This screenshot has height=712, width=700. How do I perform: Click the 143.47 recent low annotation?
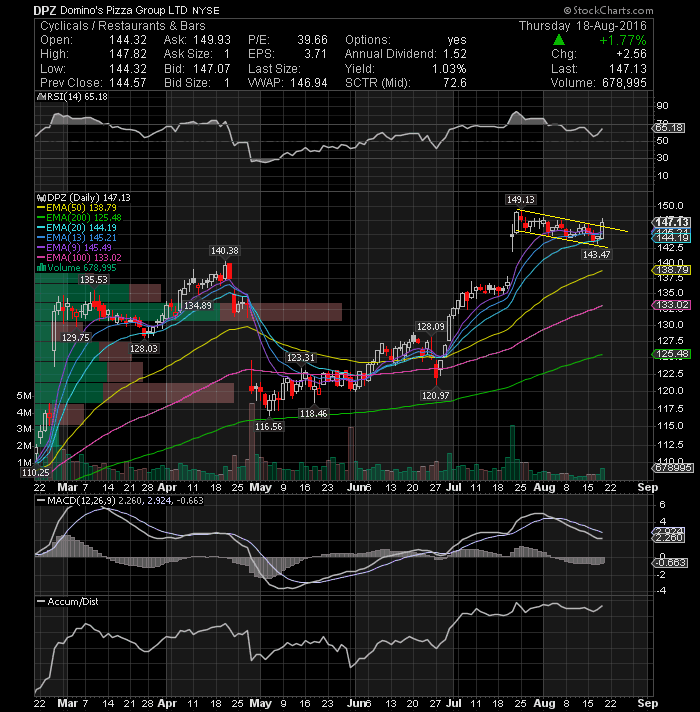click(596, 255)
